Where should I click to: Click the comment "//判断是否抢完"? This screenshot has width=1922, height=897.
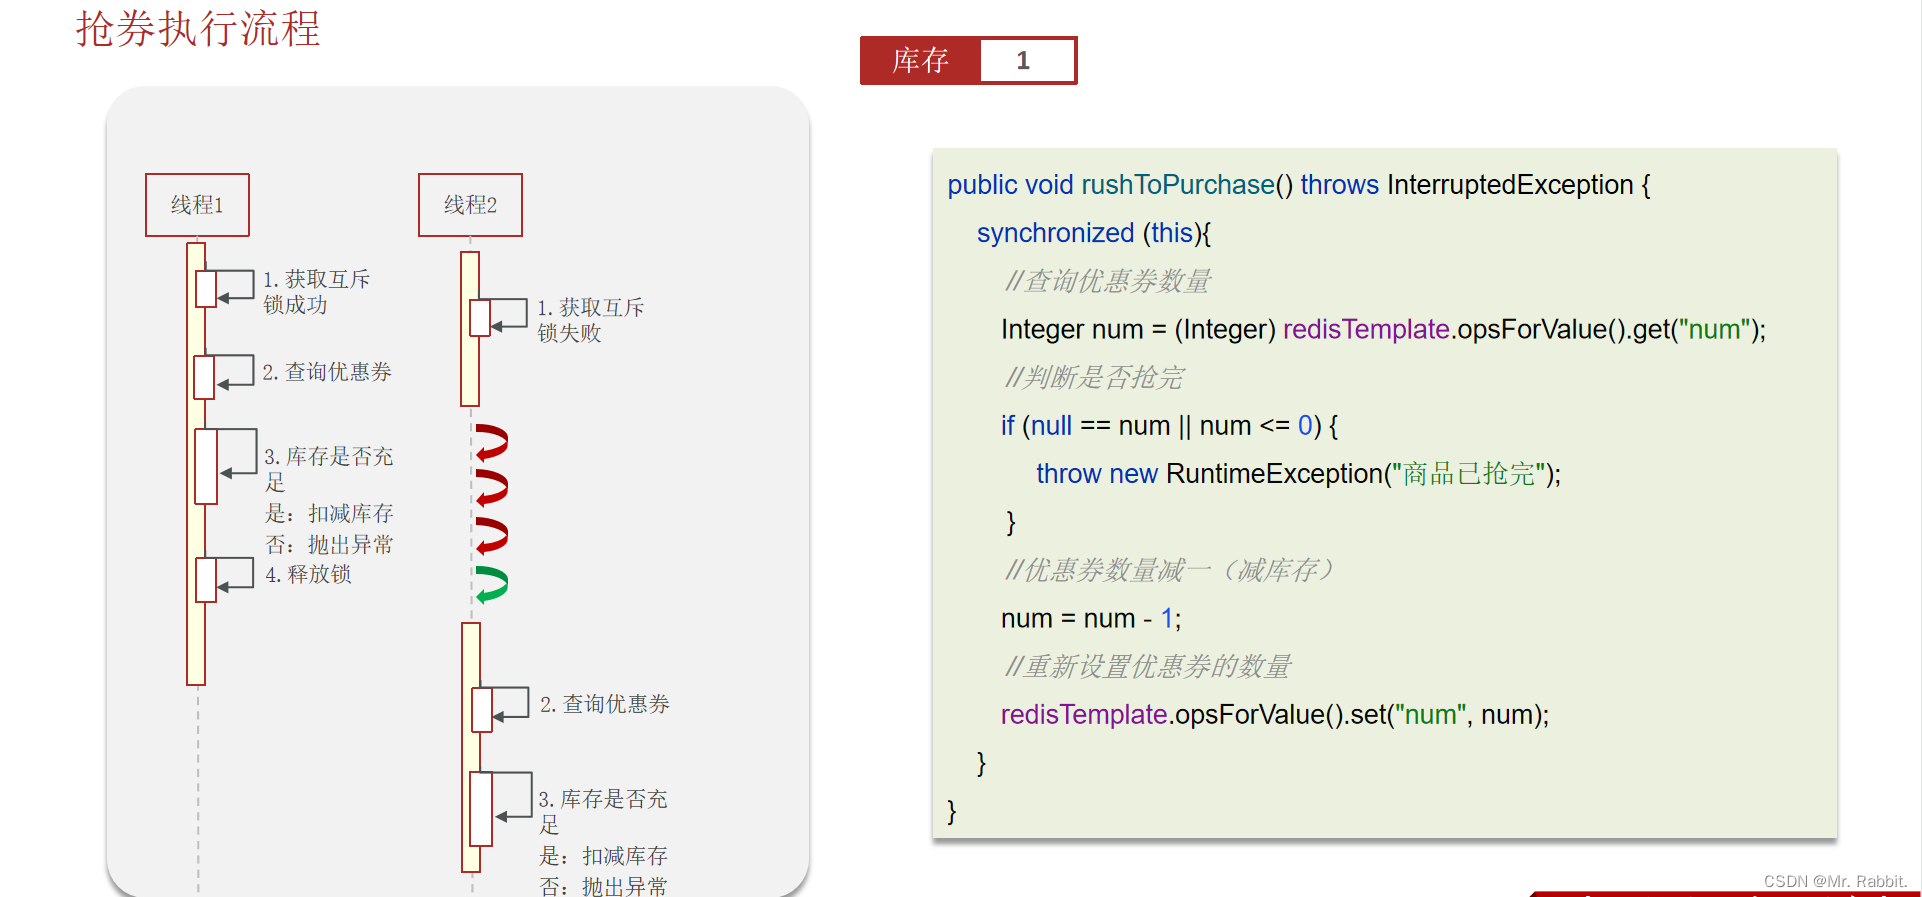click(1094, 377)
